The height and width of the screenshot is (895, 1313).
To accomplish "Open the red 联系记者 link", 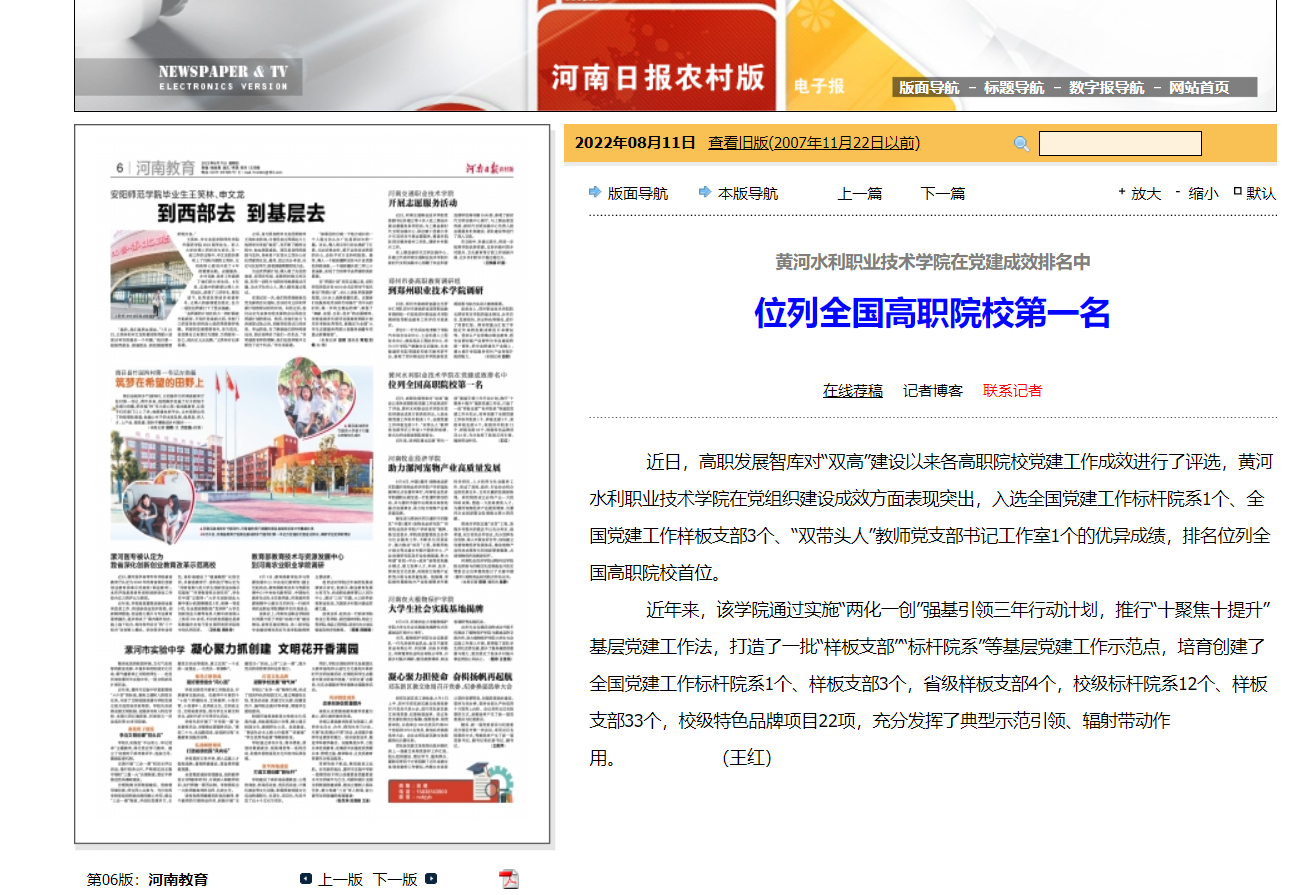I will [x=1012, y=390].
